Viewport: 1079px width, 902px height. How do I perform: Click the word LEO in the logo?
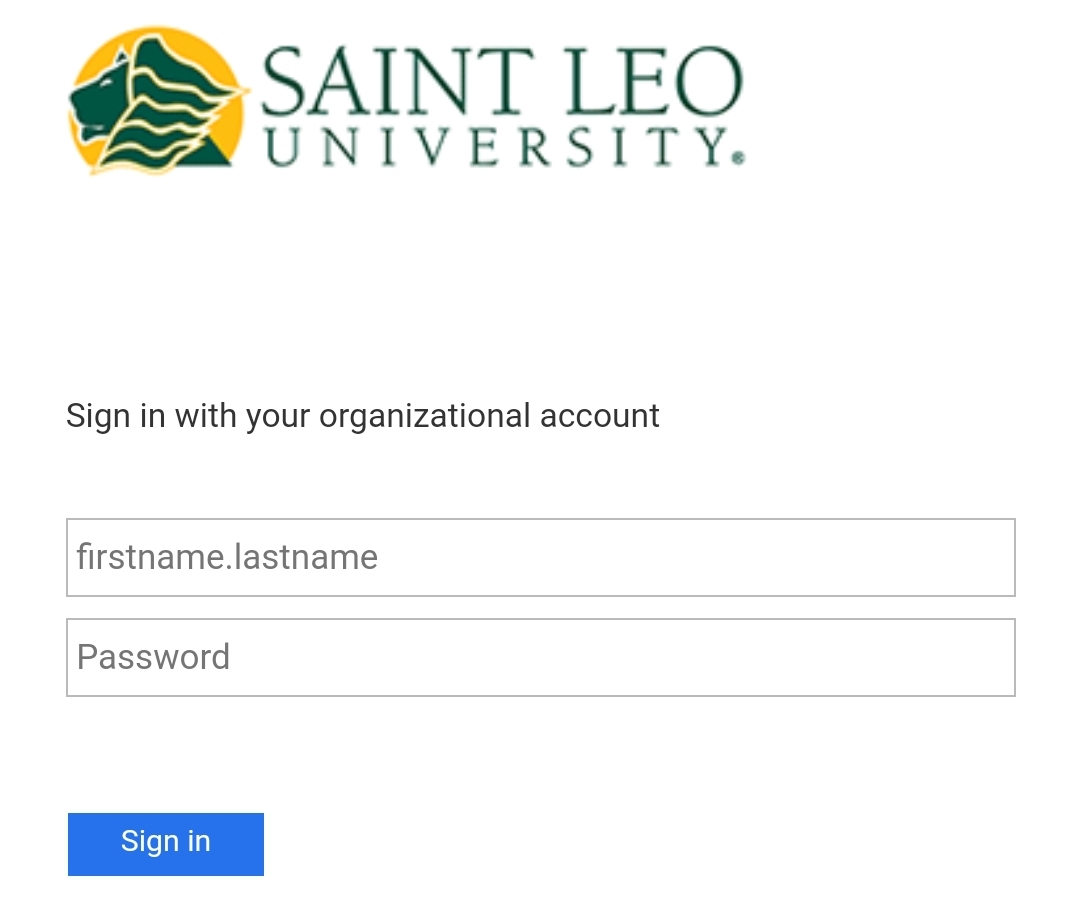pos(656,80)
